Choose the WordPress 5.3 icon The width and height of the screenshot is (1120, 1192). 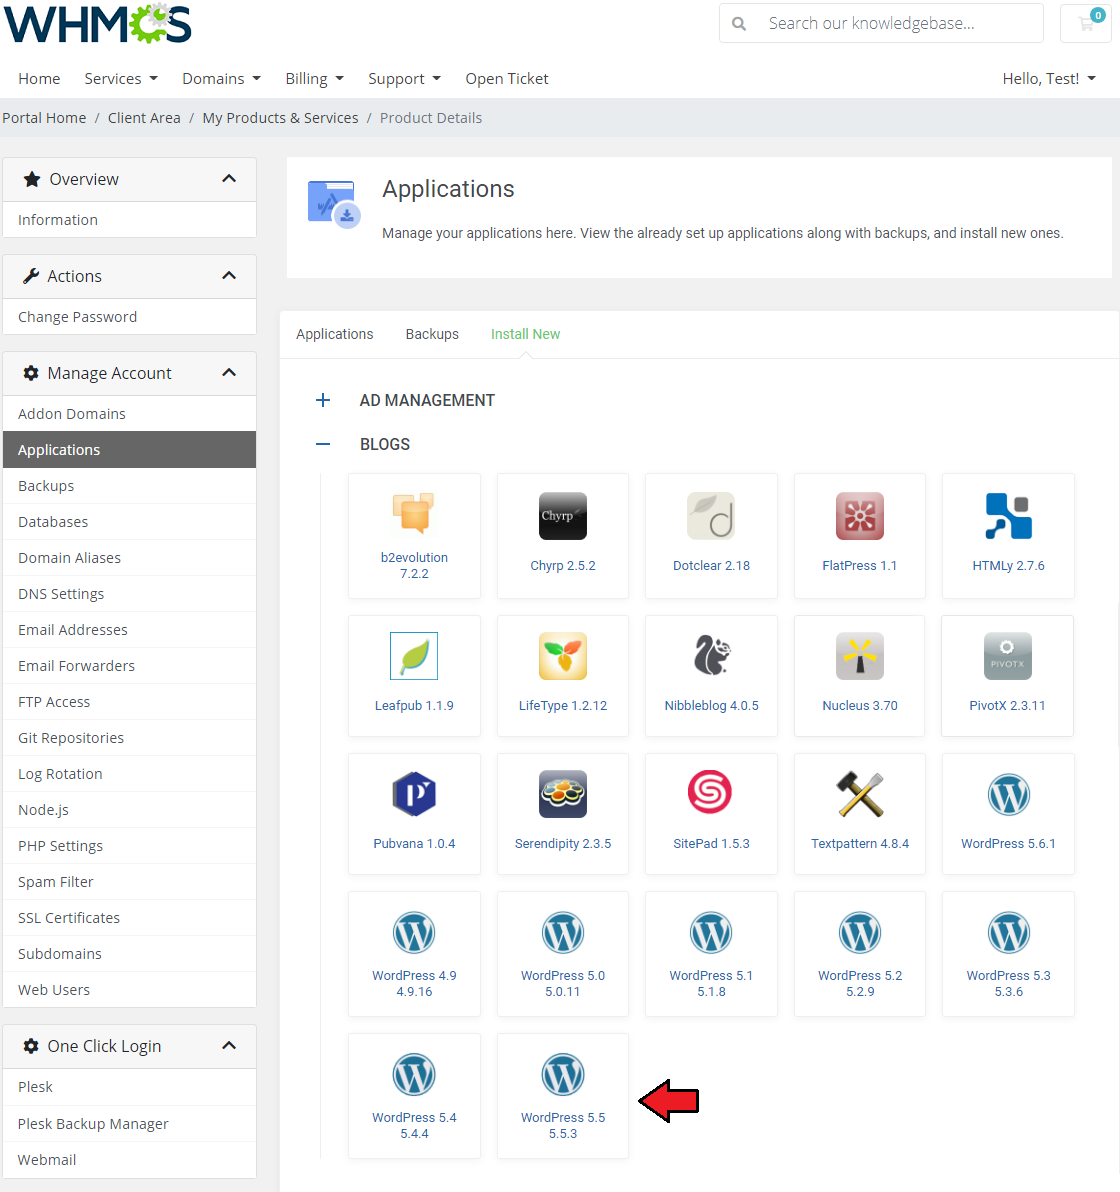[1008, 933]
